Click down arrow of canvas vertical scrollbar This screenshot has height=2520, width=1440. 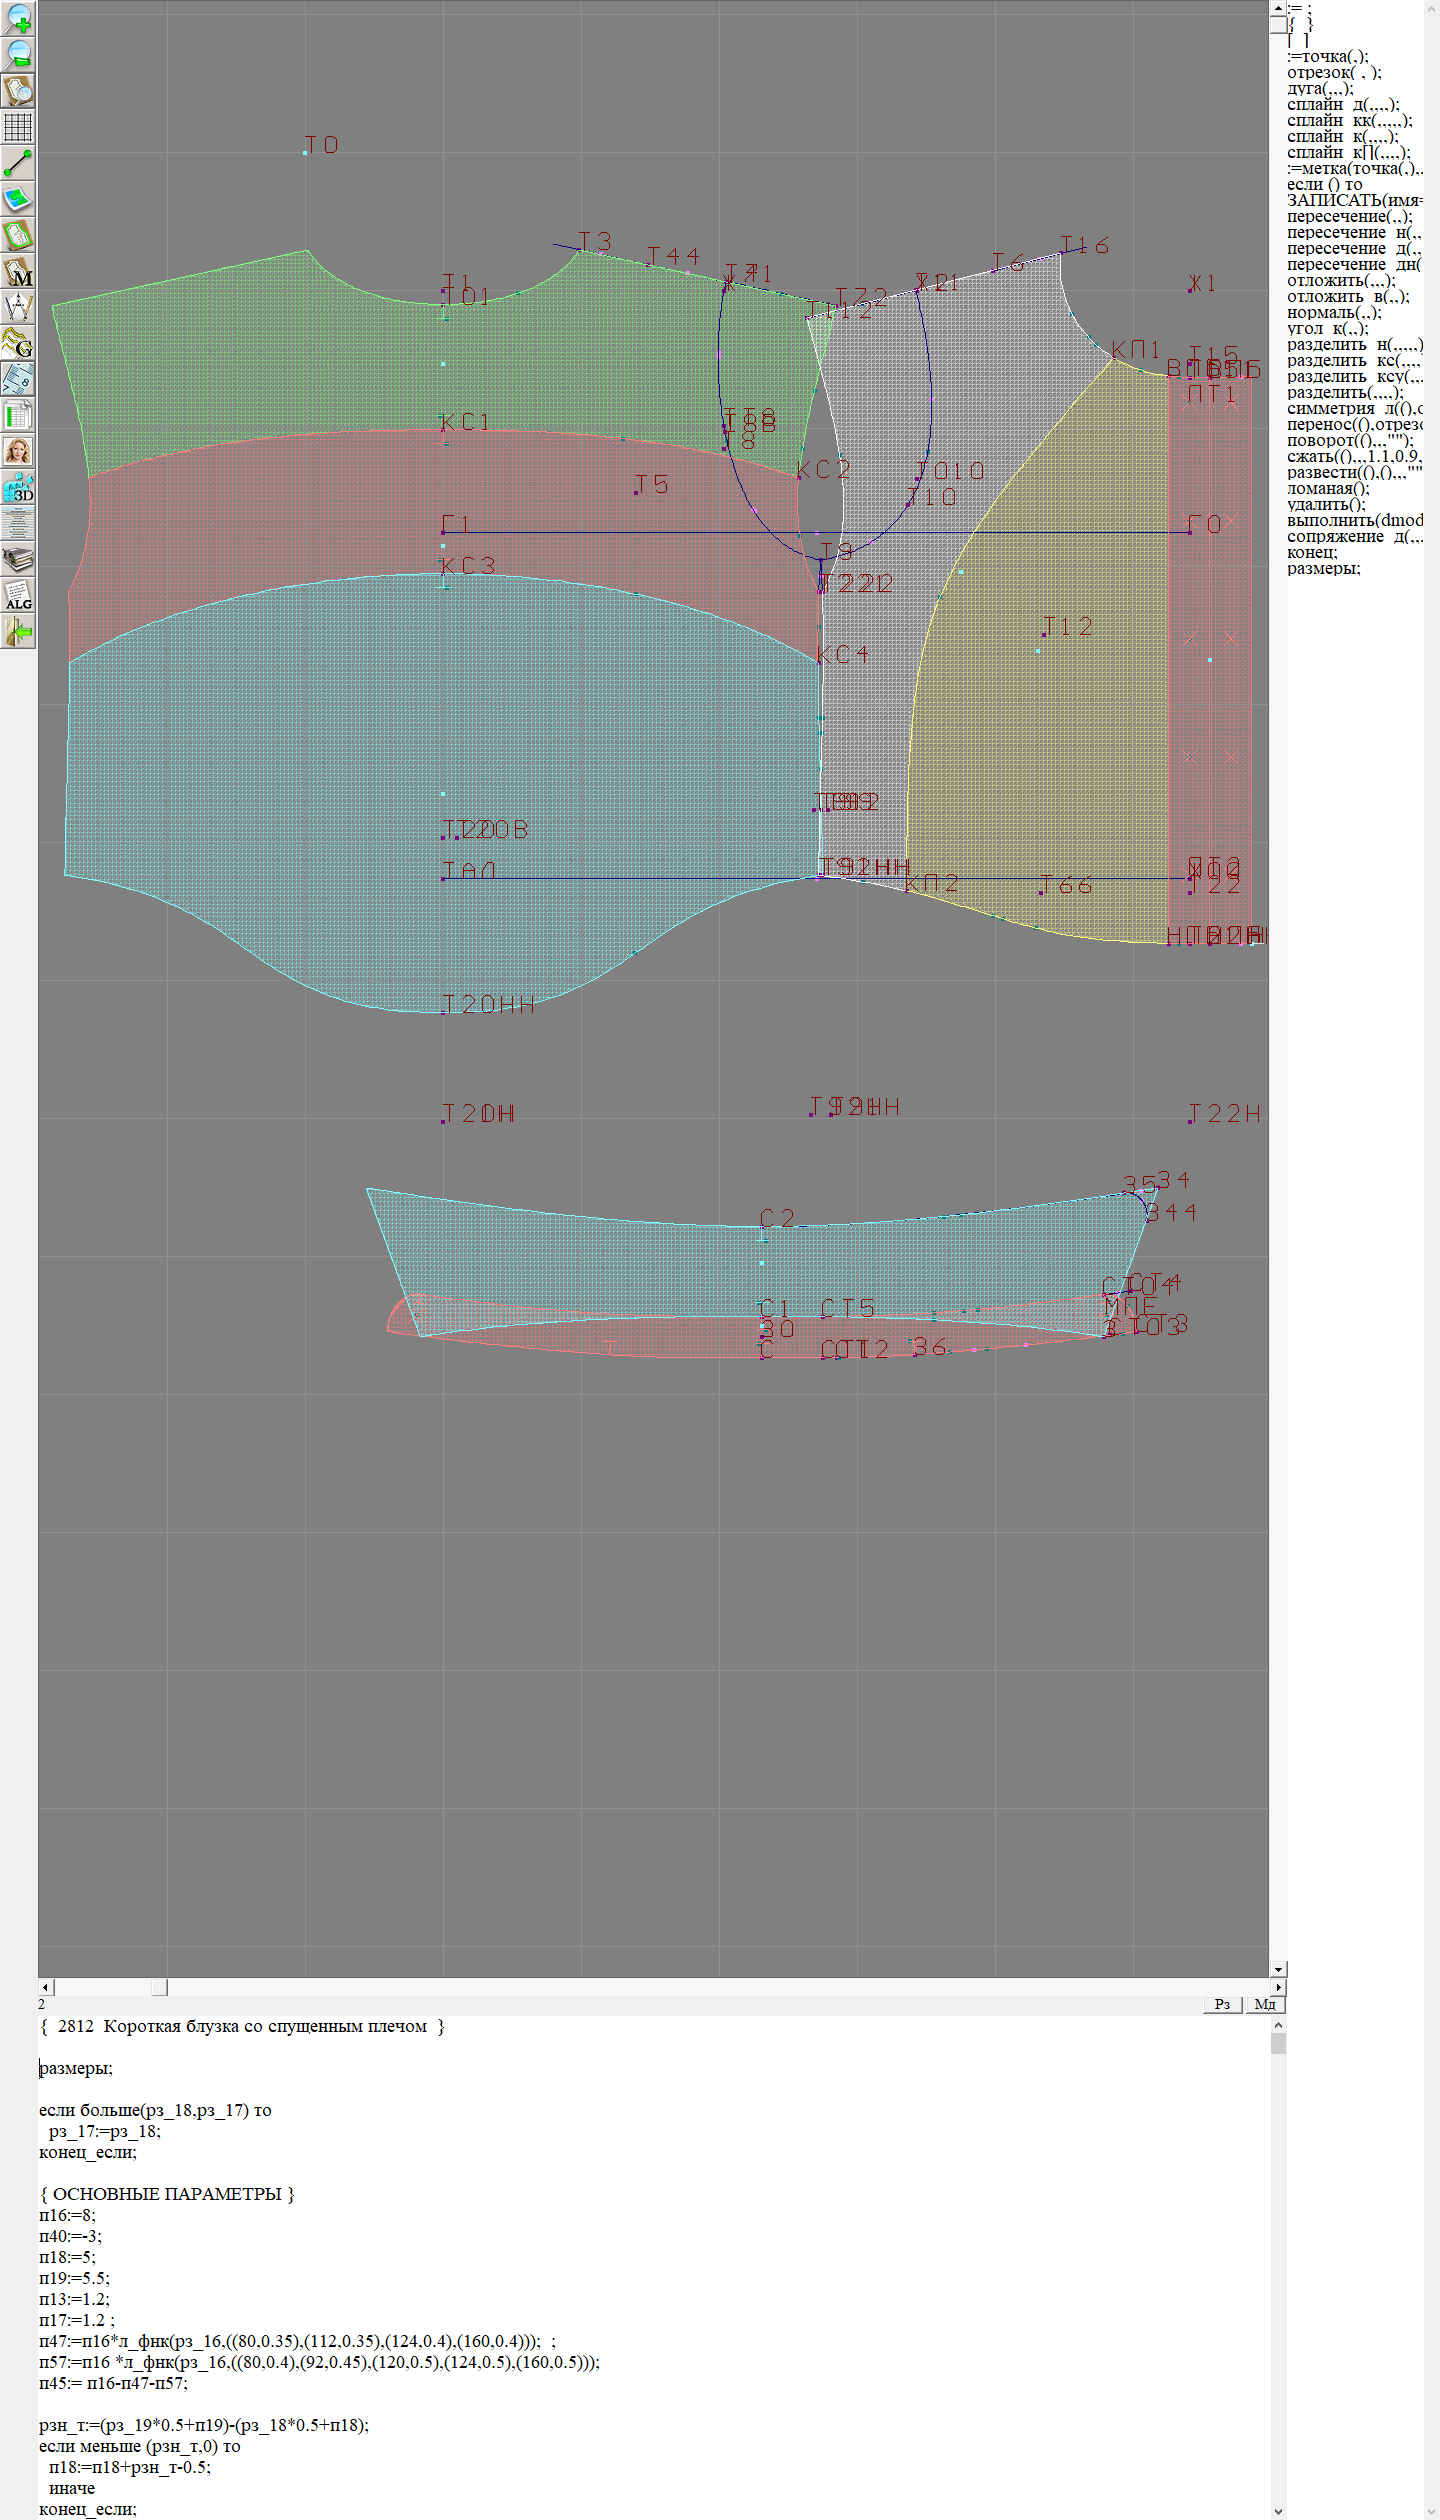1278,1969
